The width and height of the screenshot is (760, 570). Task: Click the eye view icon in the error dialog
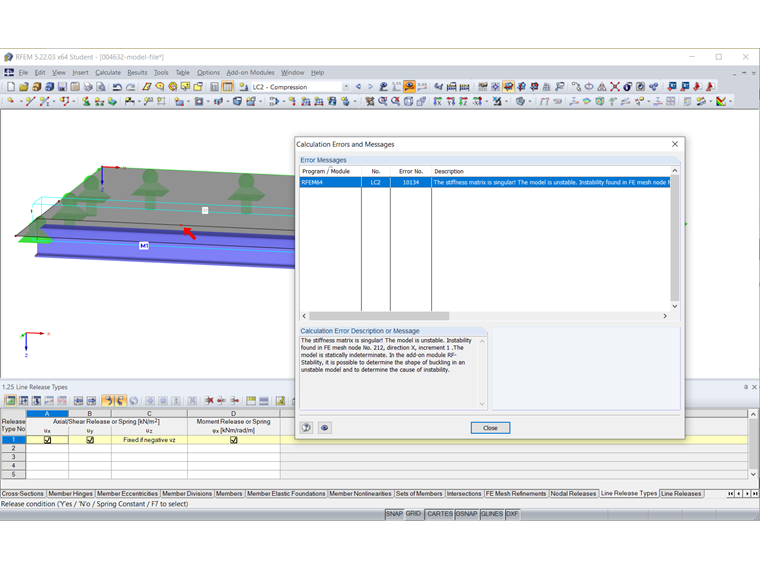325,428
